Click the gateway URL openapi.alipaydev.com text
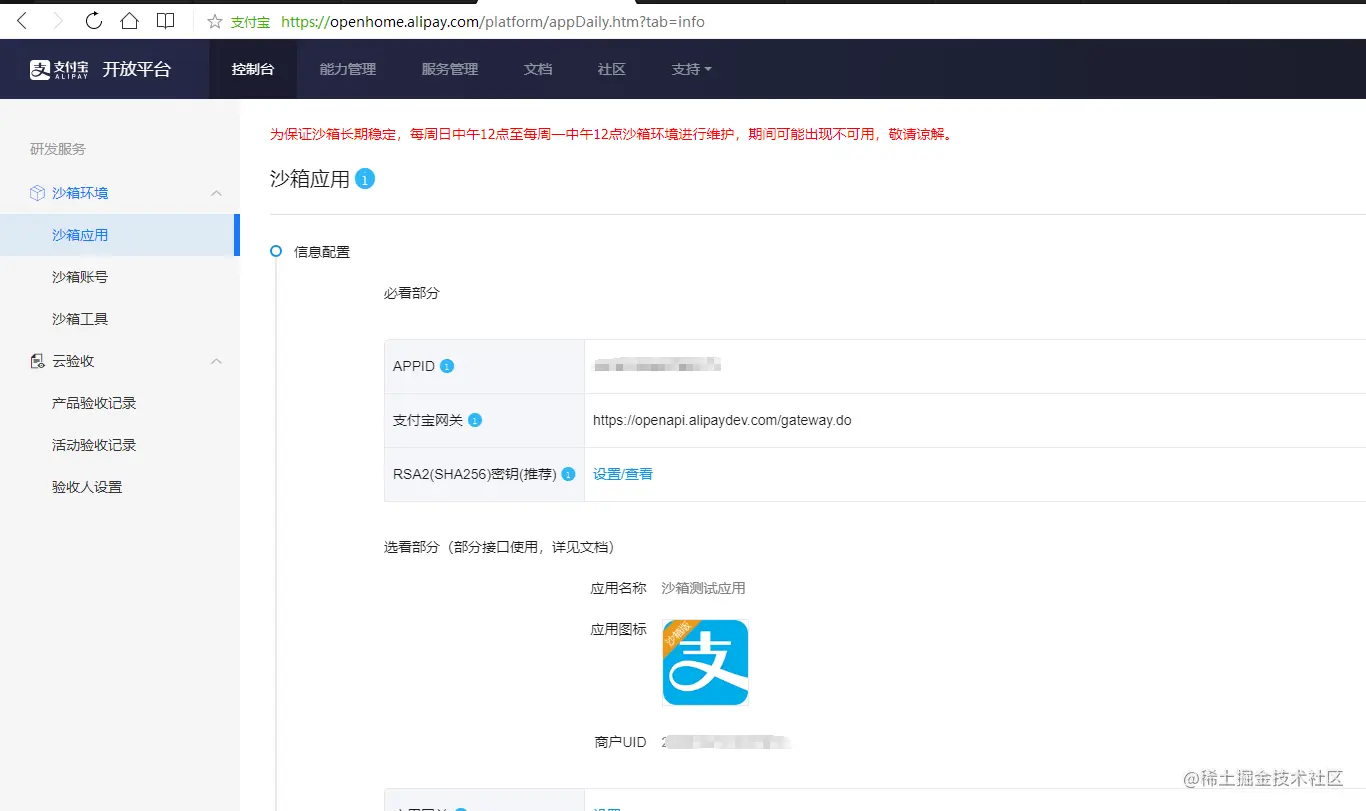 (x=722, y=420)
